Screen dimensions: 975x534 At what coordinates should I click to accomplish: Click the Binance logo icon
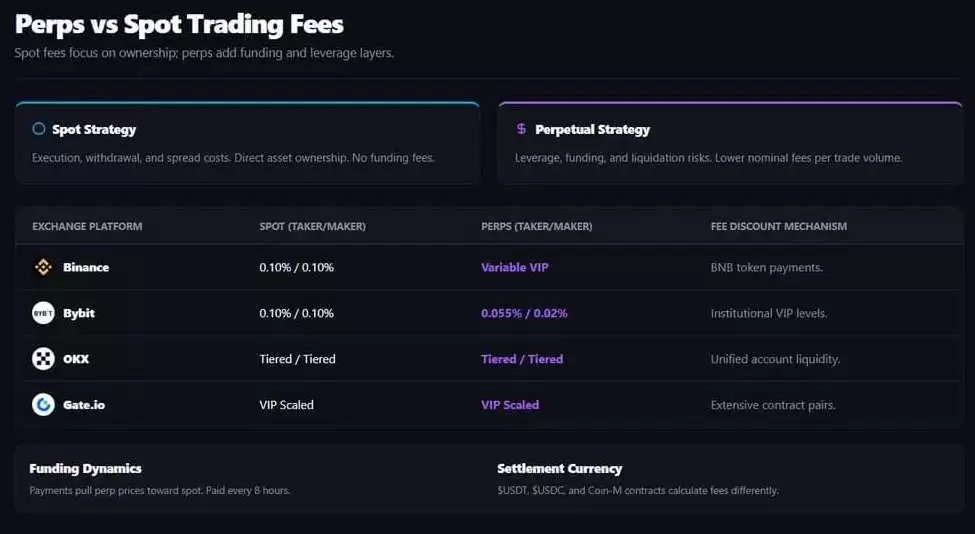coord(44,267)
